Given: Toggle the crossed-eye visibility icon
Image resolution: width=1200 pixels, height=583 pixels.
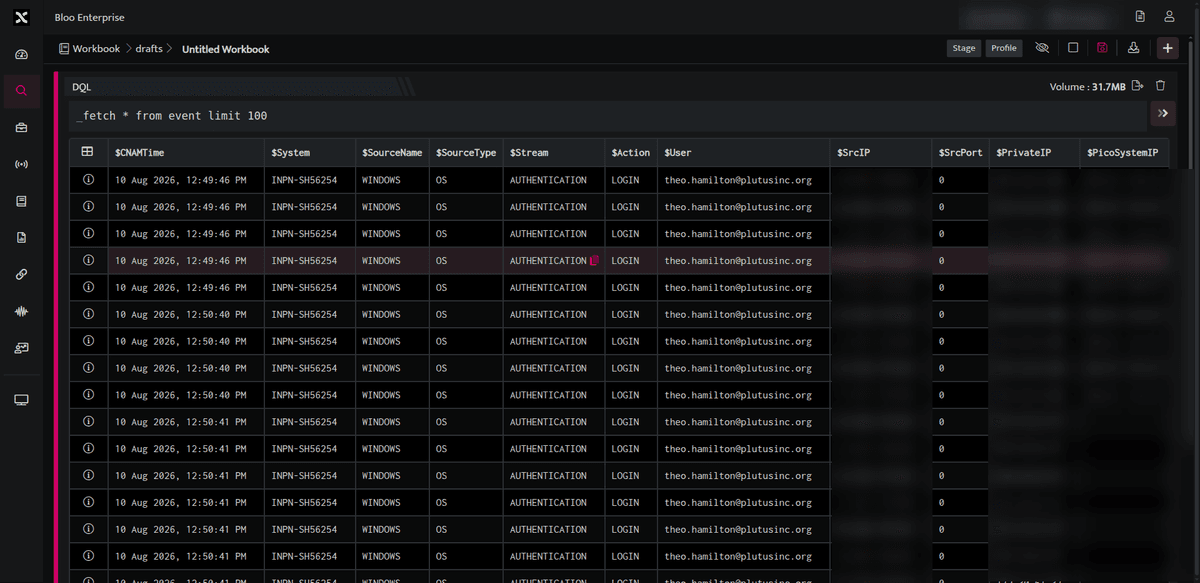Looking at the screenshot, I should tap(1042, 48).
